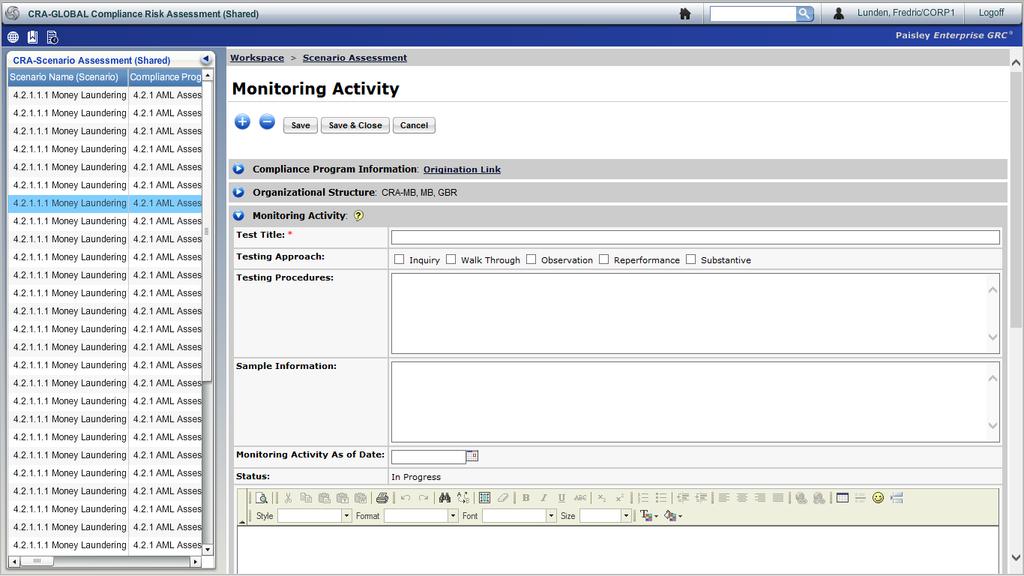Image resolution: width=1024 pixels, height=576 pixels.
Task: Click the Select All icon
Action: [x=485, y=498]
